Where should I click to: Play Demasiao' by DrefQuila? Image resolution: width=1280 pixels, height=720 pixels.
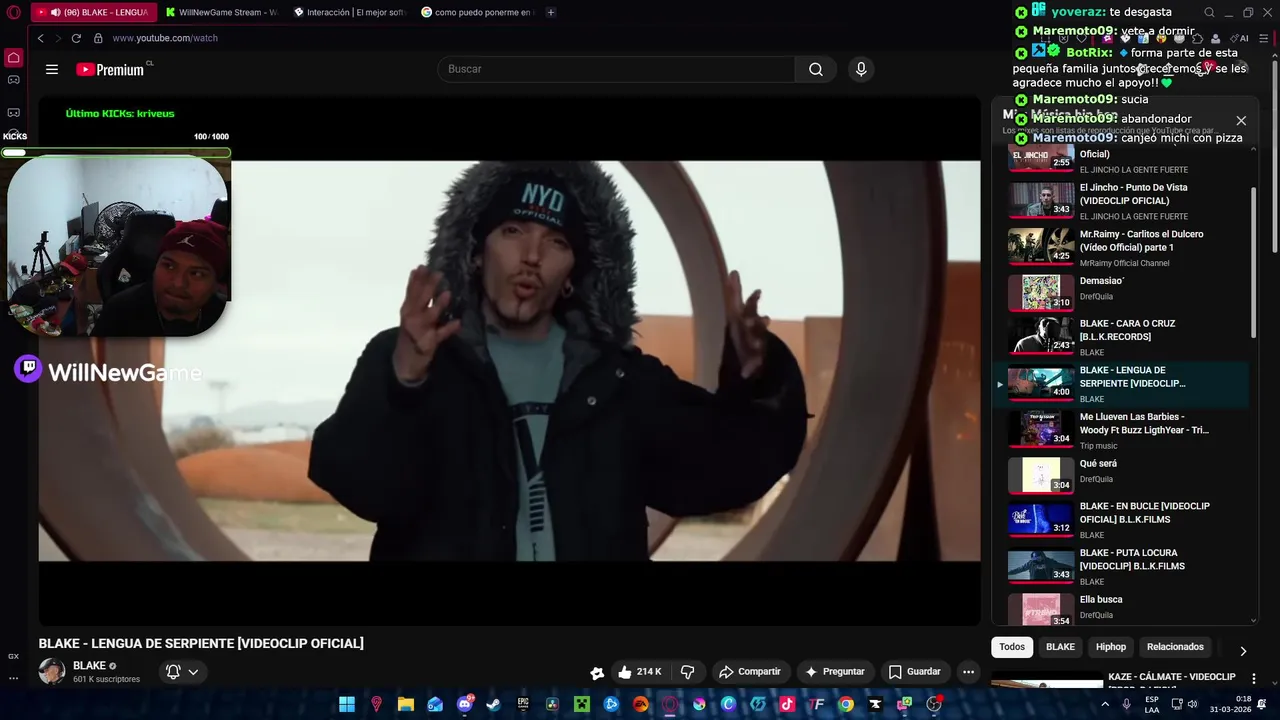pyautogui.click(x=1128, y=294)
